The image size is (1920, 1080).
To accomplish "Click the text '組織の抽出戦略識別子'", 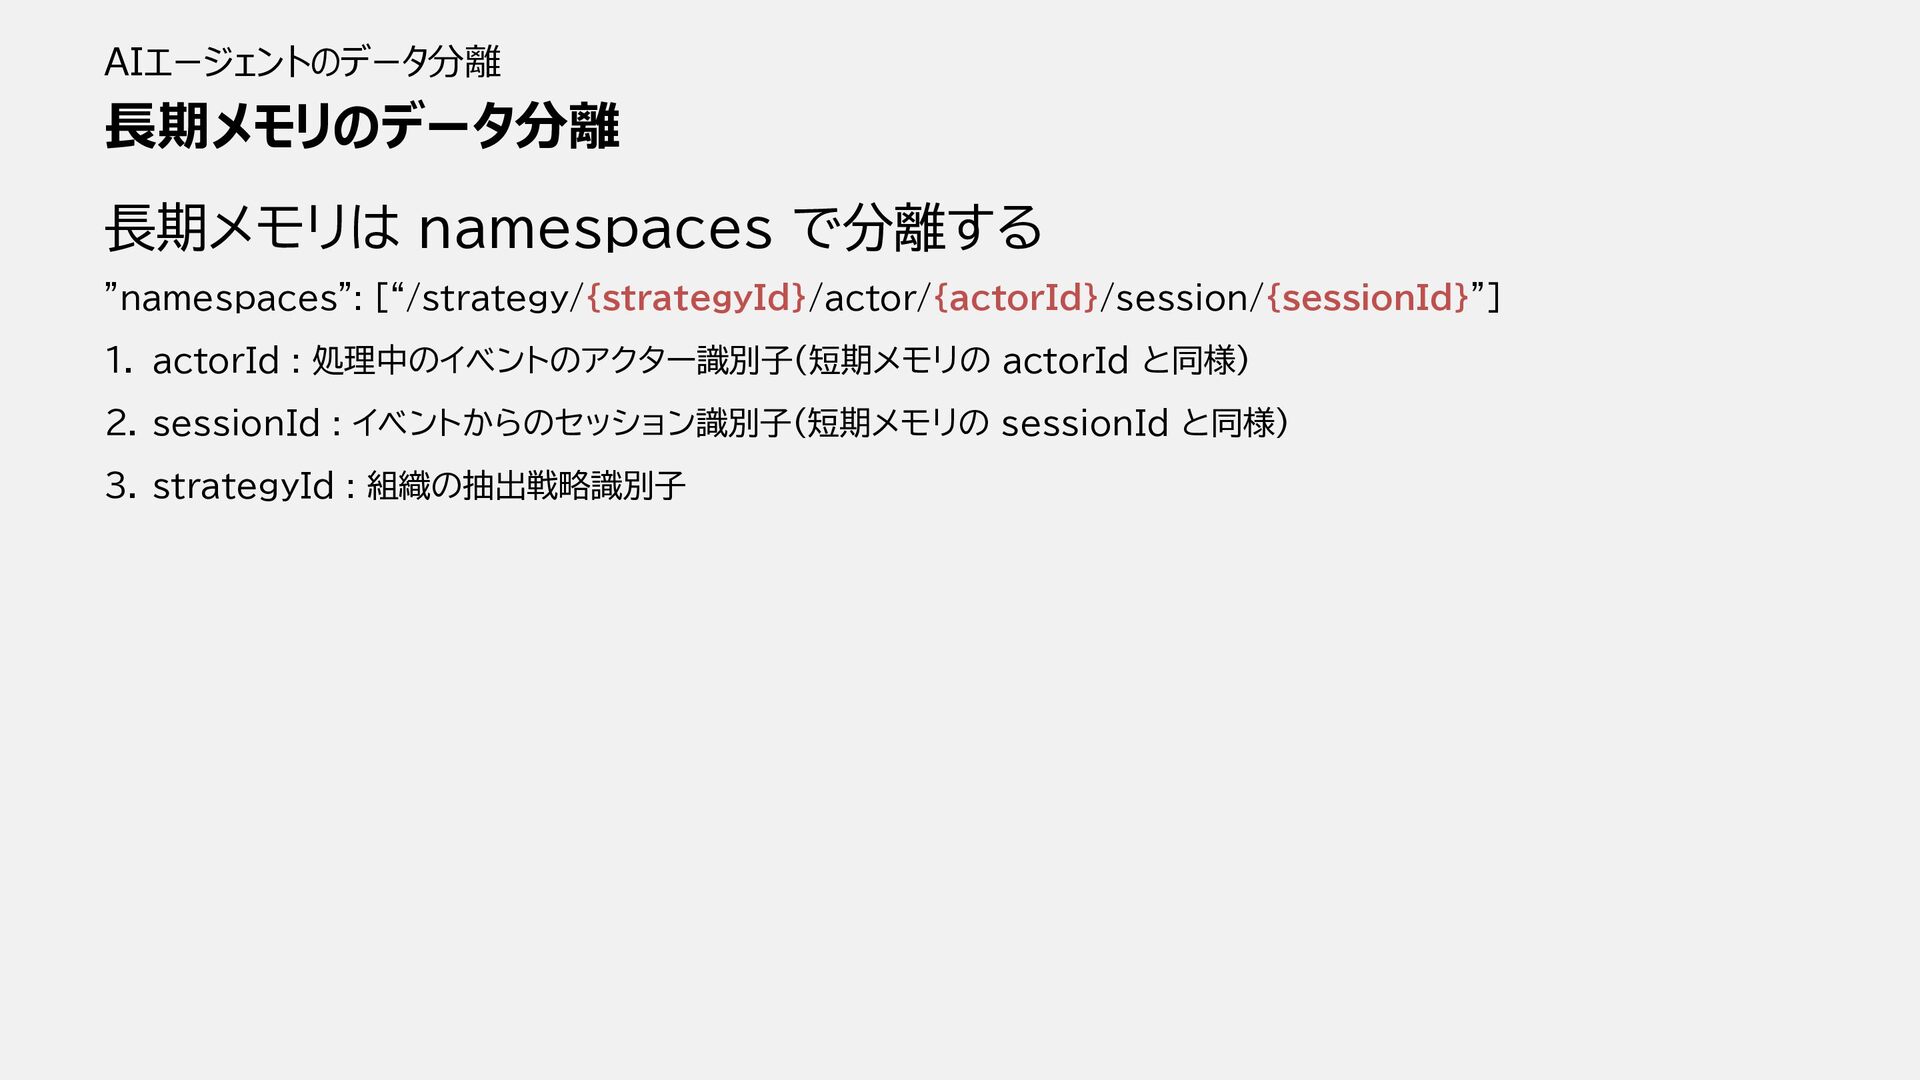I will (x=526, y=487).
